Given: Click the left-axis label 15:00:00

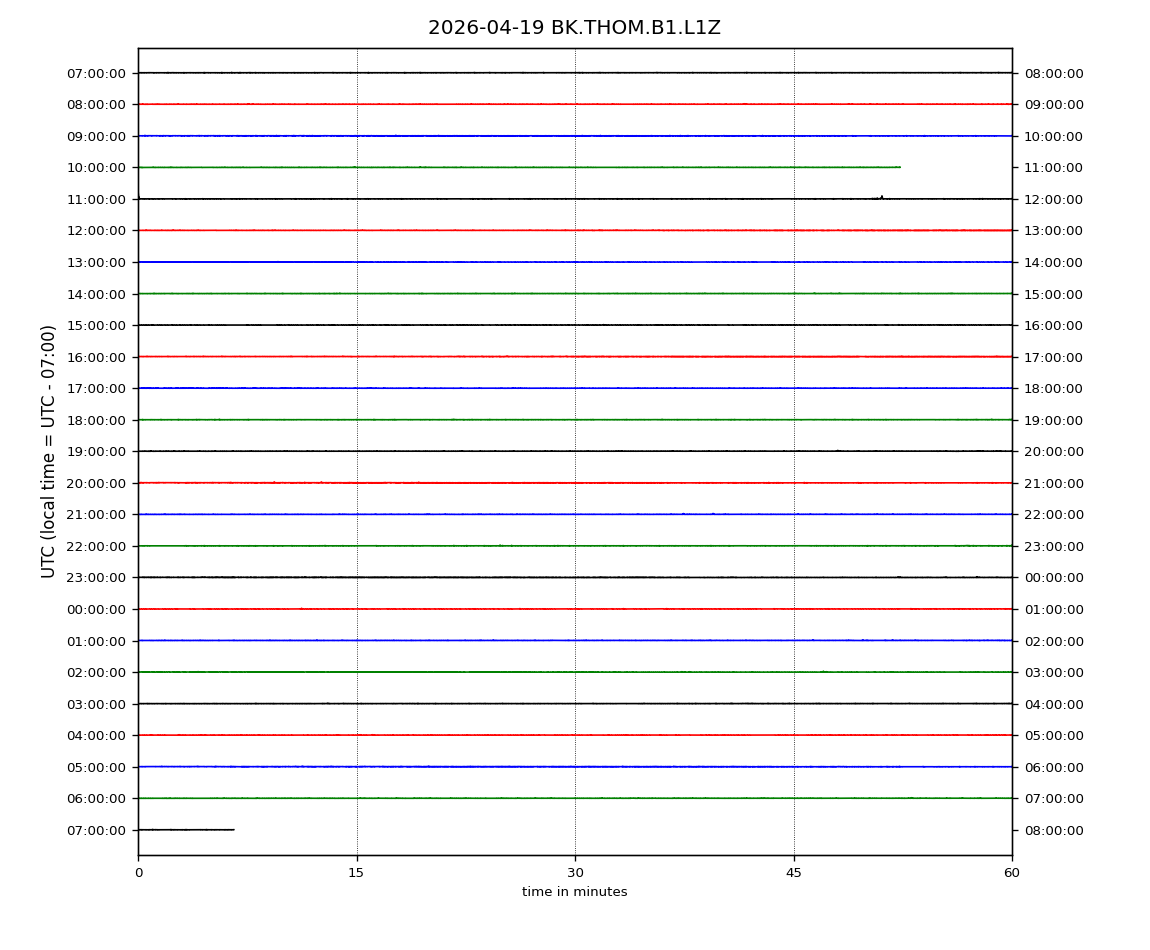Looking at the screenshot, I should 96,326.
